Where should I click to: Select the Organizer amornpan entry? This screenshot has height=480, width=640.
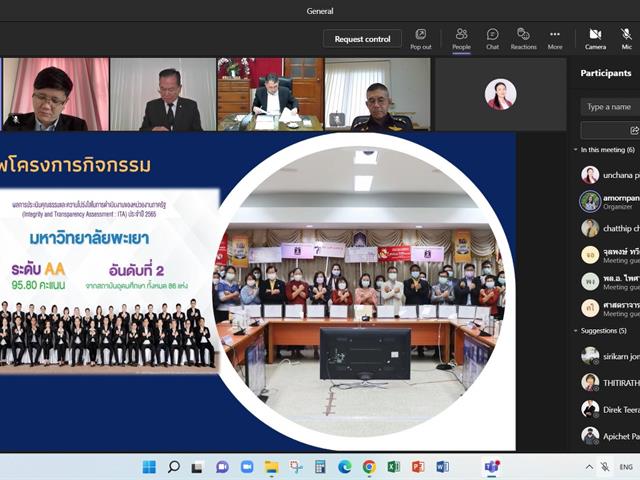(610, 202)
